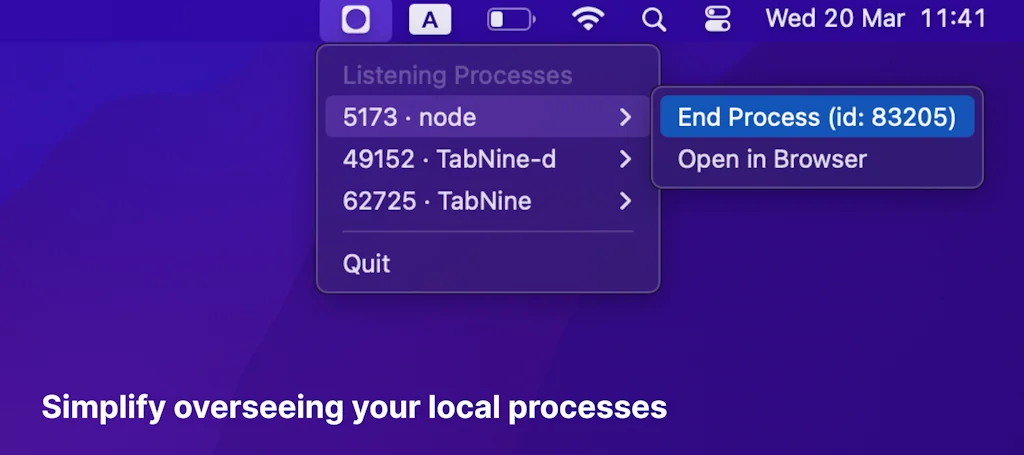The width and height of the screenshot is (1024, 455).
Task: Open the input source 'A' menu
Action: tap(430, 19)
